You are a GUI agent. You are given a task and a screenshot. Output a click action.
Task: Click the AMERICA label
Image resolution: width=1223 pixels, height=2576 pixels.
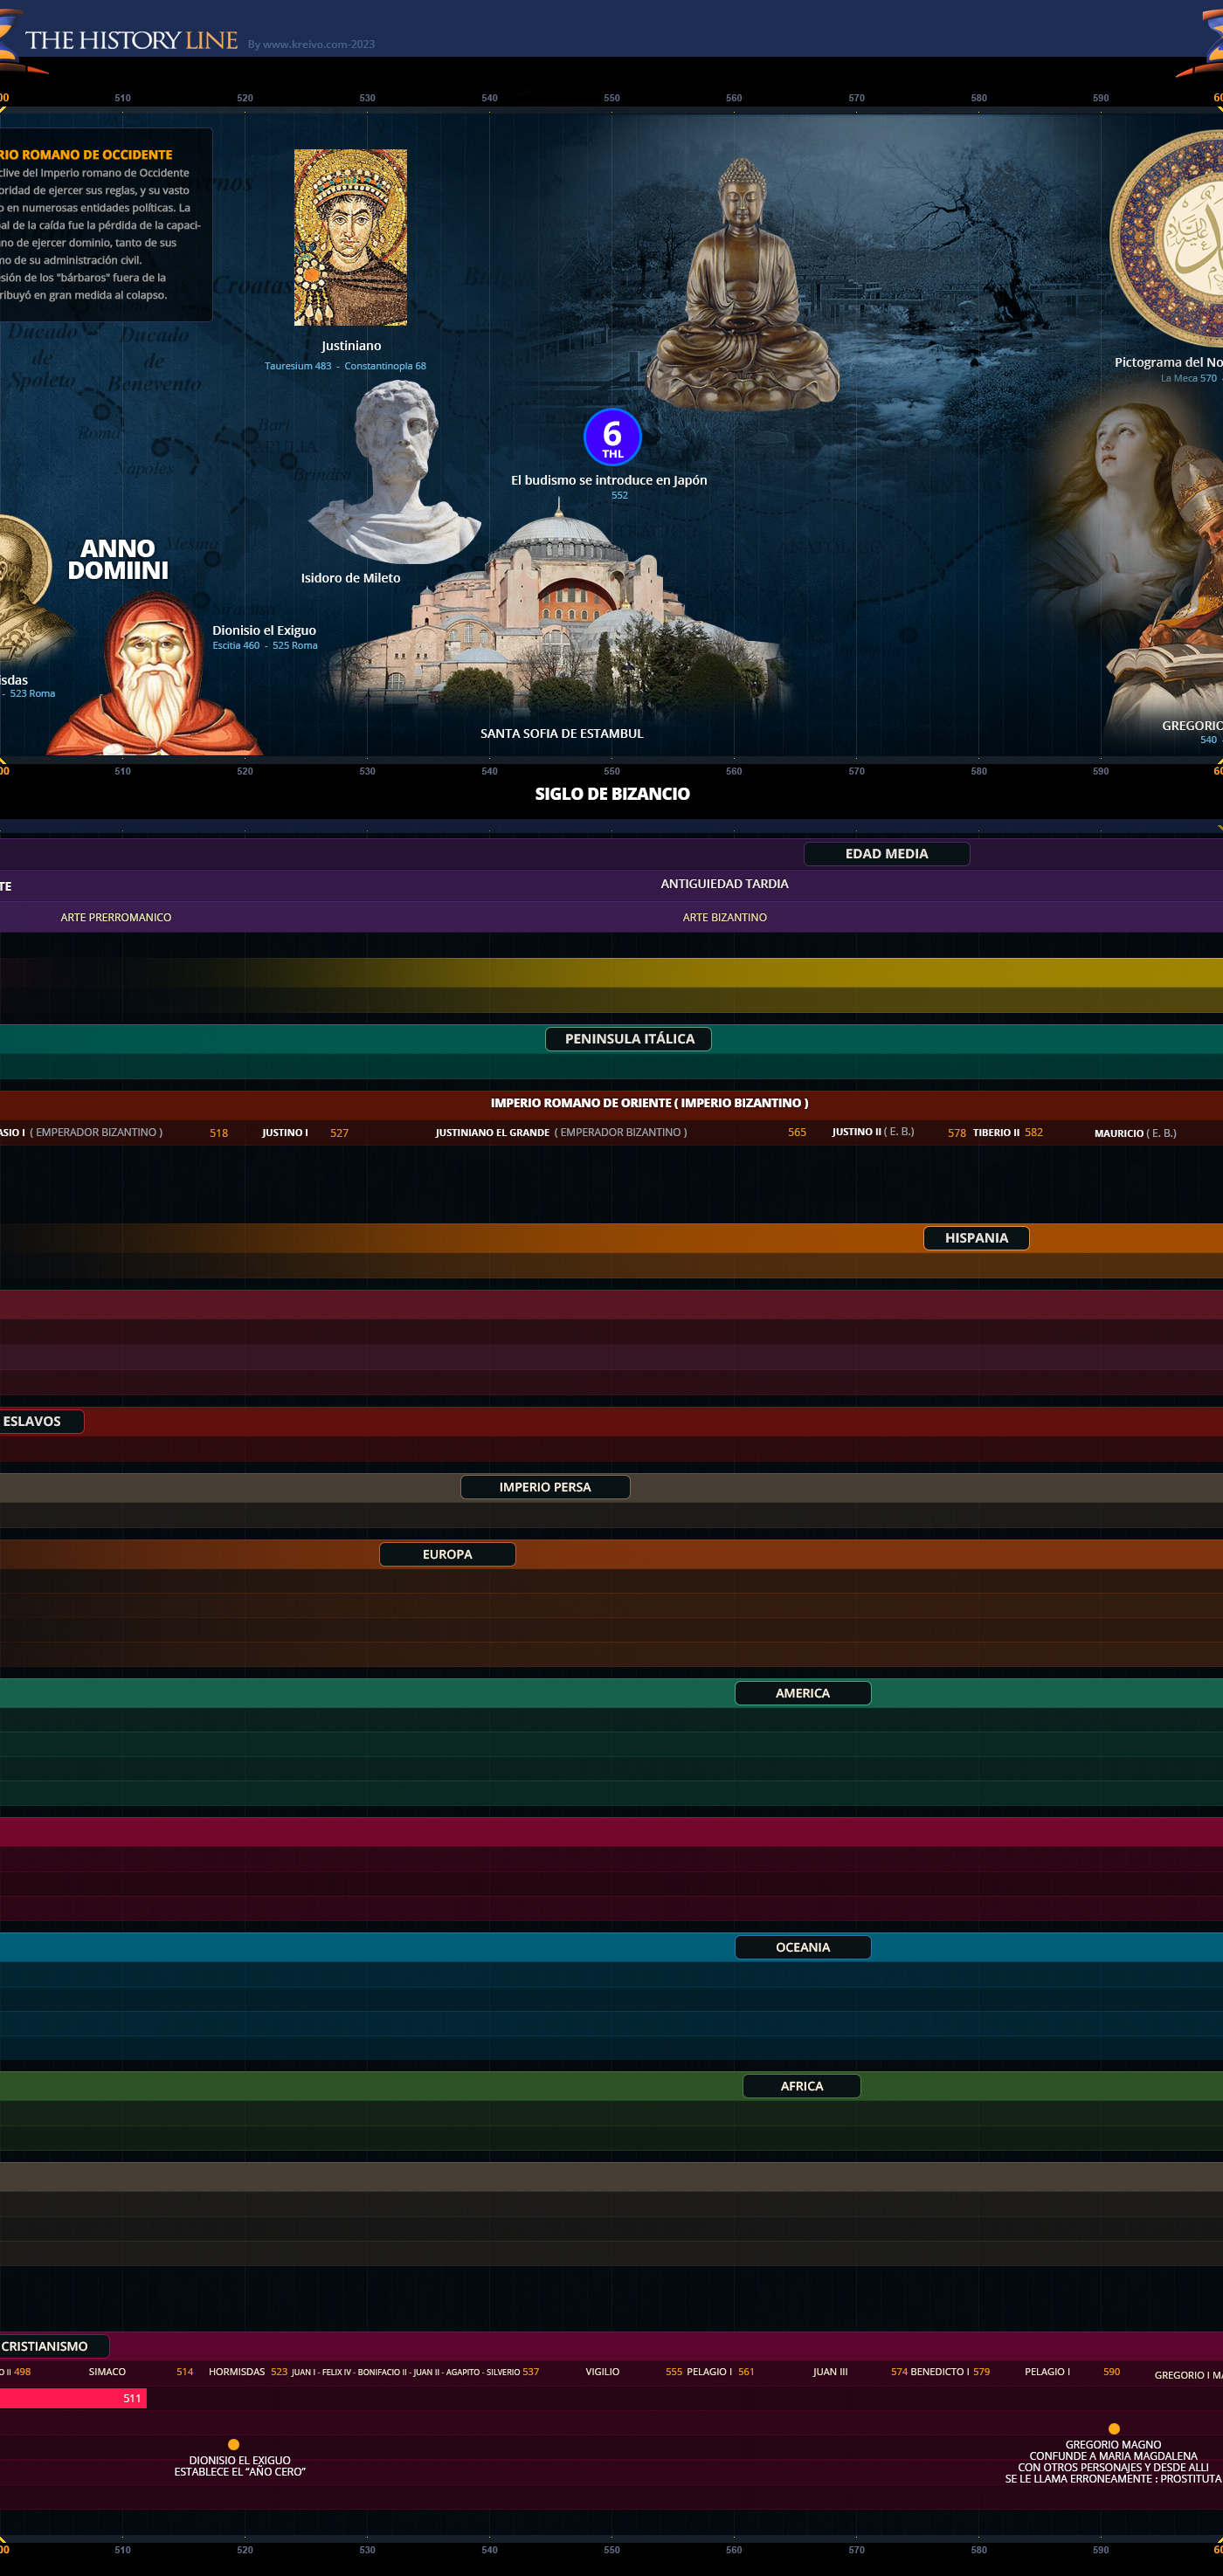point(802,1693)
